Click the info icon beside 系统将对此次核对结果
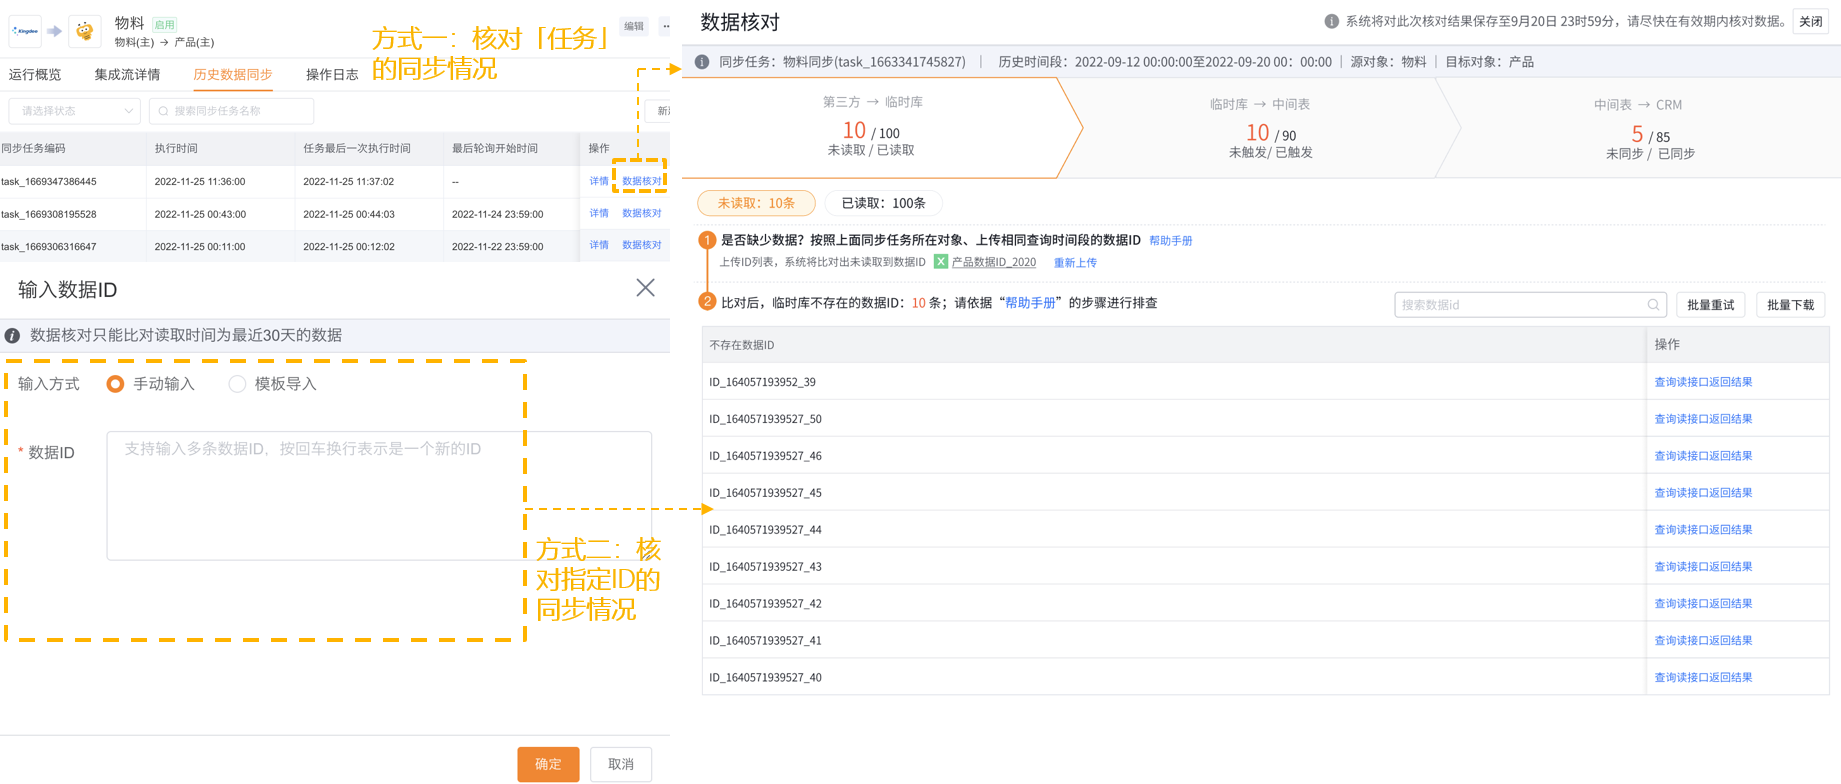The width and height of the screenshot is (1841, 784). 1331,21
